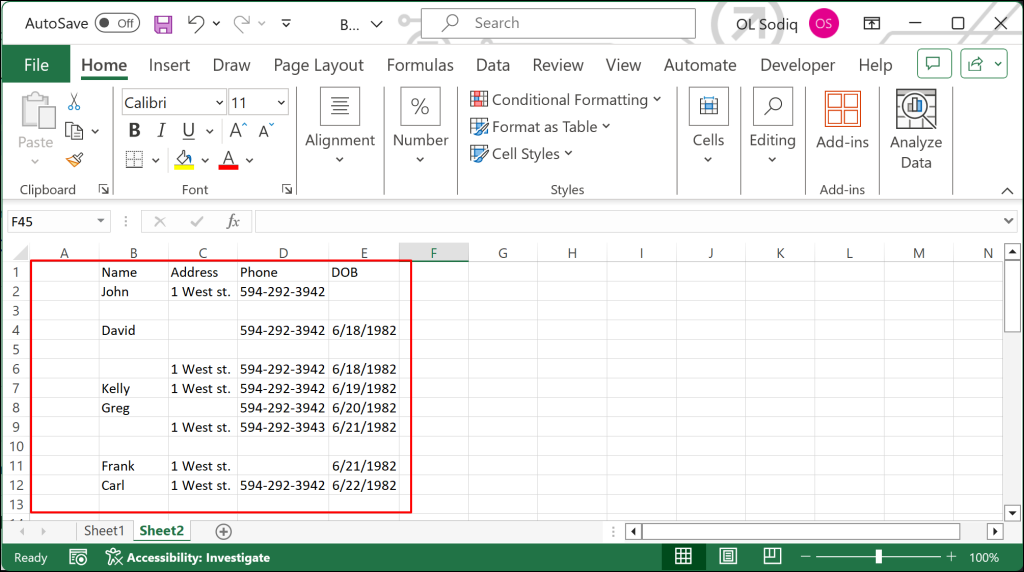Click the zoom slider handle
The height and width of the screenshot is (572, 1024).
pos(879,556)
